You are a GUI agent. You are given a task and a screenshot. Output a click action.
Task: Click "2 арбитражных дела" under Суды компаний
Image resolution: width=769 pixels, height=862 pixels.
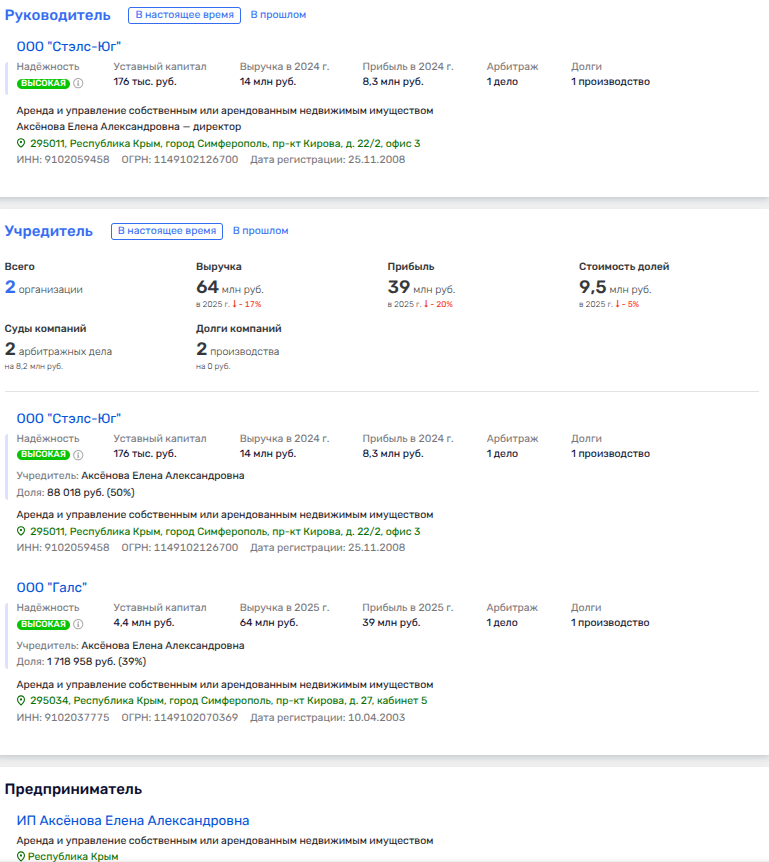(x=58, y=350)
